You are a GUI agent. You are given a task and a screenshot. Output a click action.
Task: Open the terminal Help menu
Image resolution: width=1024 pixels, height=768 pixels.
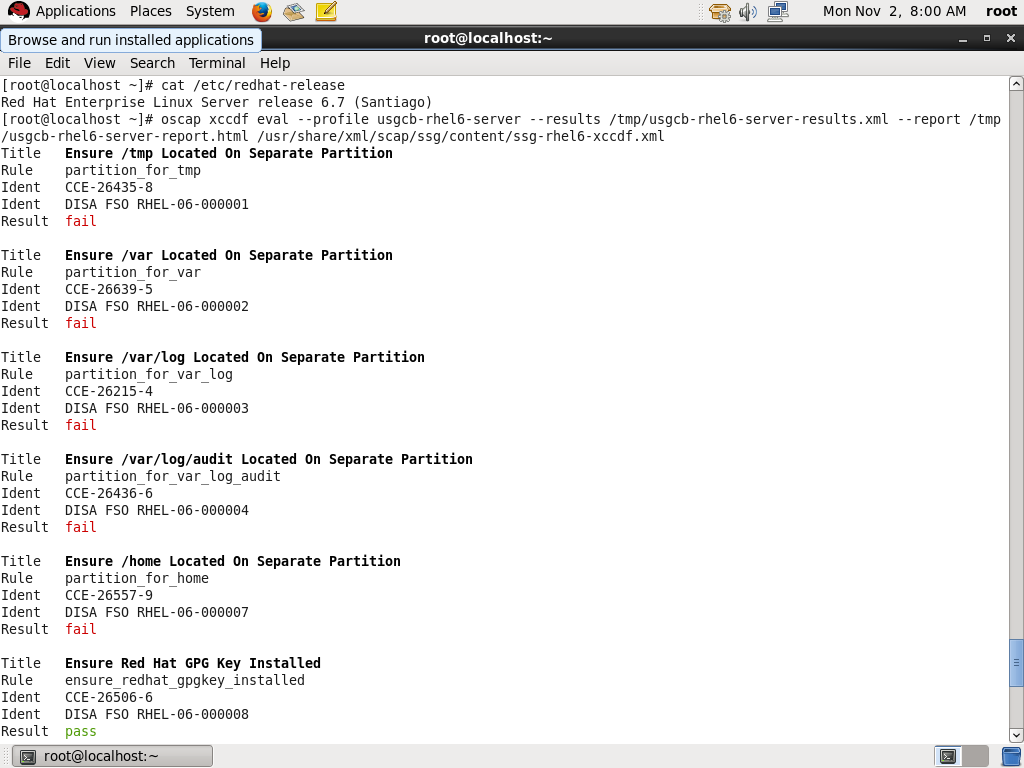[275, 63]
